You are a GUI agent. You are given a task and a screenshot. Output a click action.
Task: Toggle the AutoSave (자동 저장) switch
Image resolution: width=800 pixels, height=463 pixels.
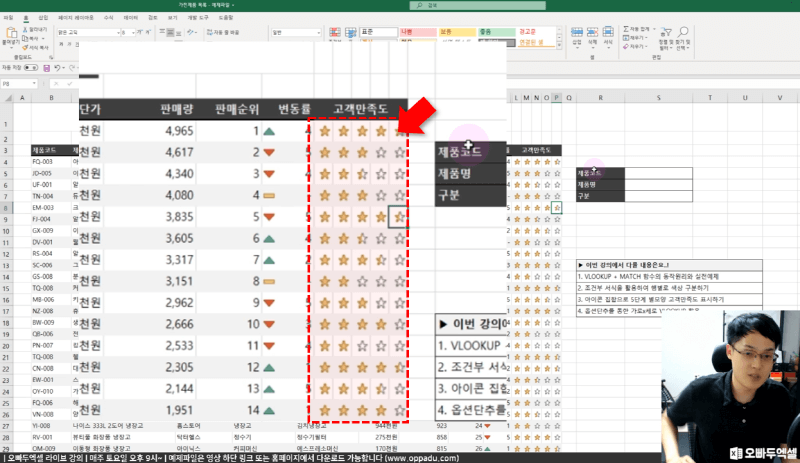click(x=31, y=67)
